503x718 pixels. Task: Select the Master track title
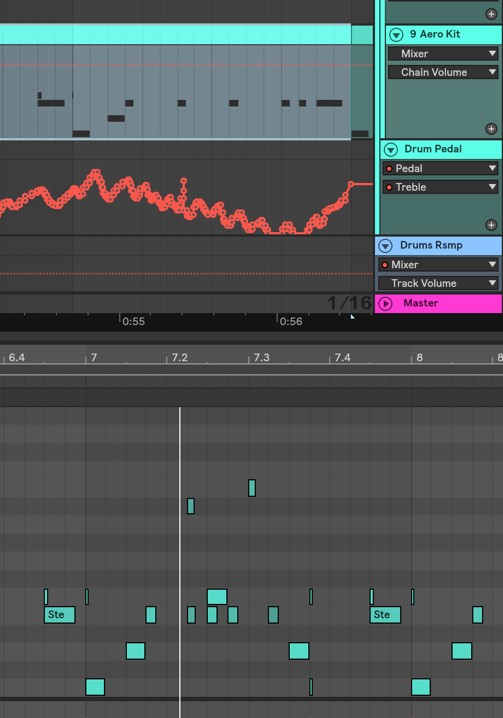421,303
